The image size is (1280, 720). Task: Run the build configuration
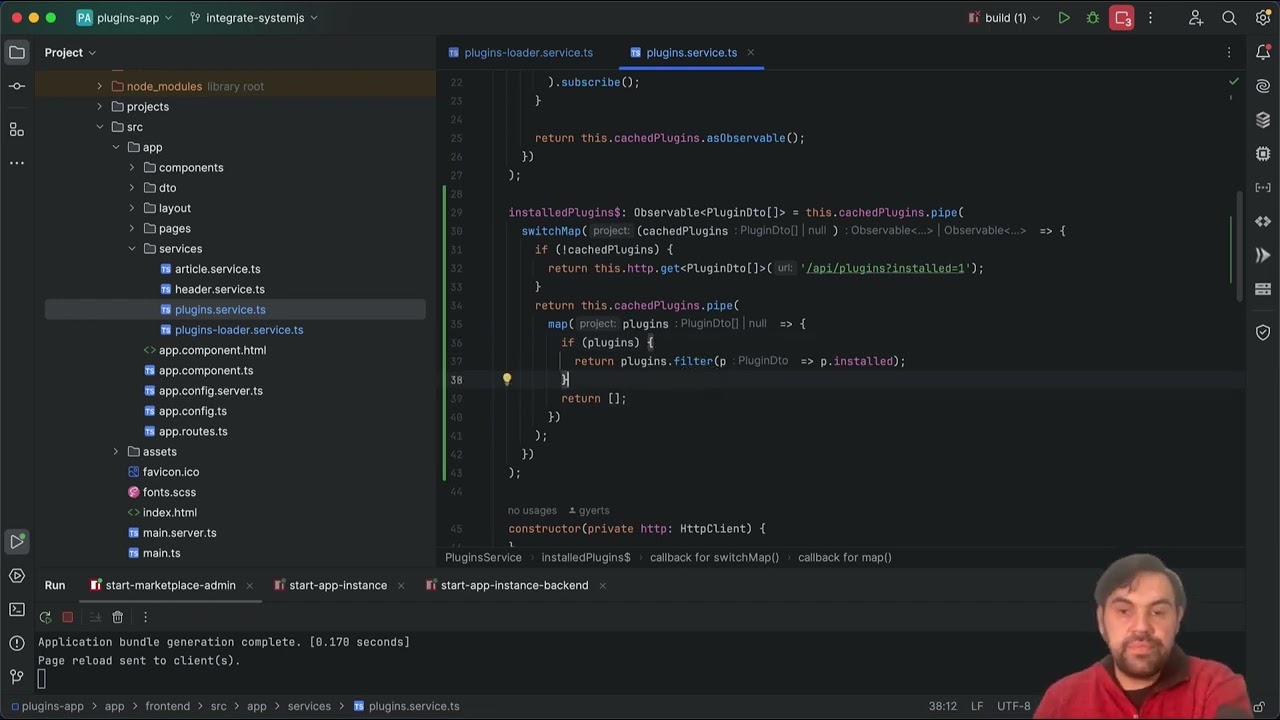click(1064, 18)
